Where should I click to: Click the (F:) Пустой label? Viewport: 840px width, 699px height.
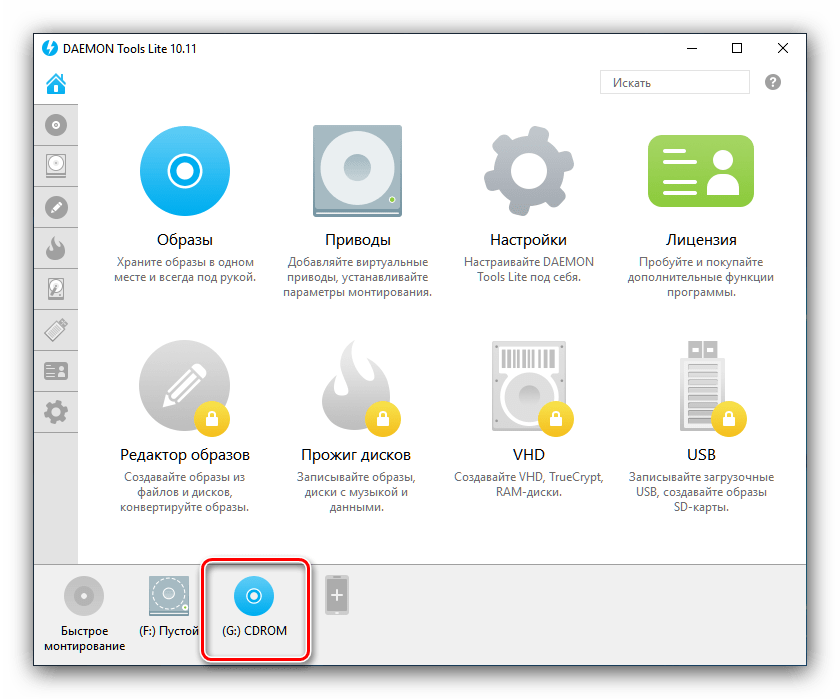pyautogui.click(x=169, y=631)
